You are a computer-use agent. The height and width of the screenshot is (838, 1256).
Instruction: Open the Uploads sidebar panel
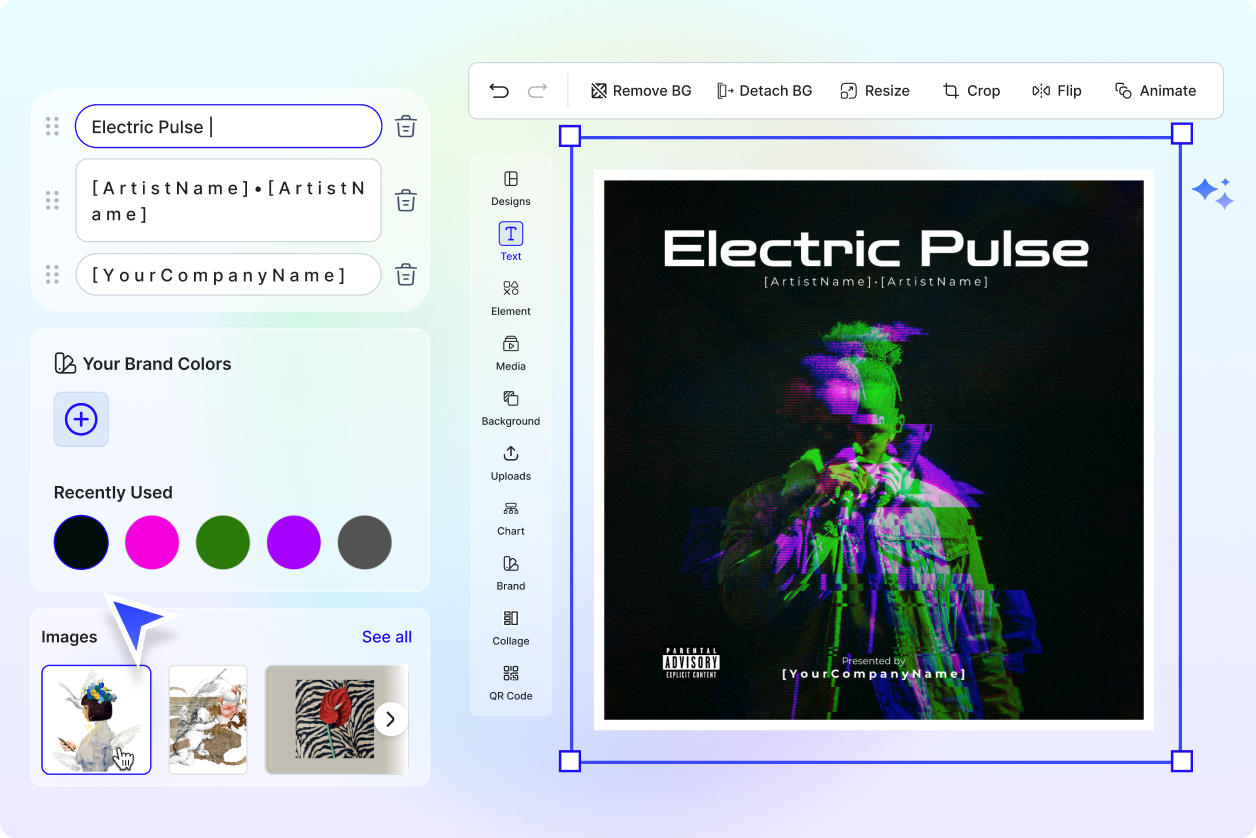click(511, 463)
